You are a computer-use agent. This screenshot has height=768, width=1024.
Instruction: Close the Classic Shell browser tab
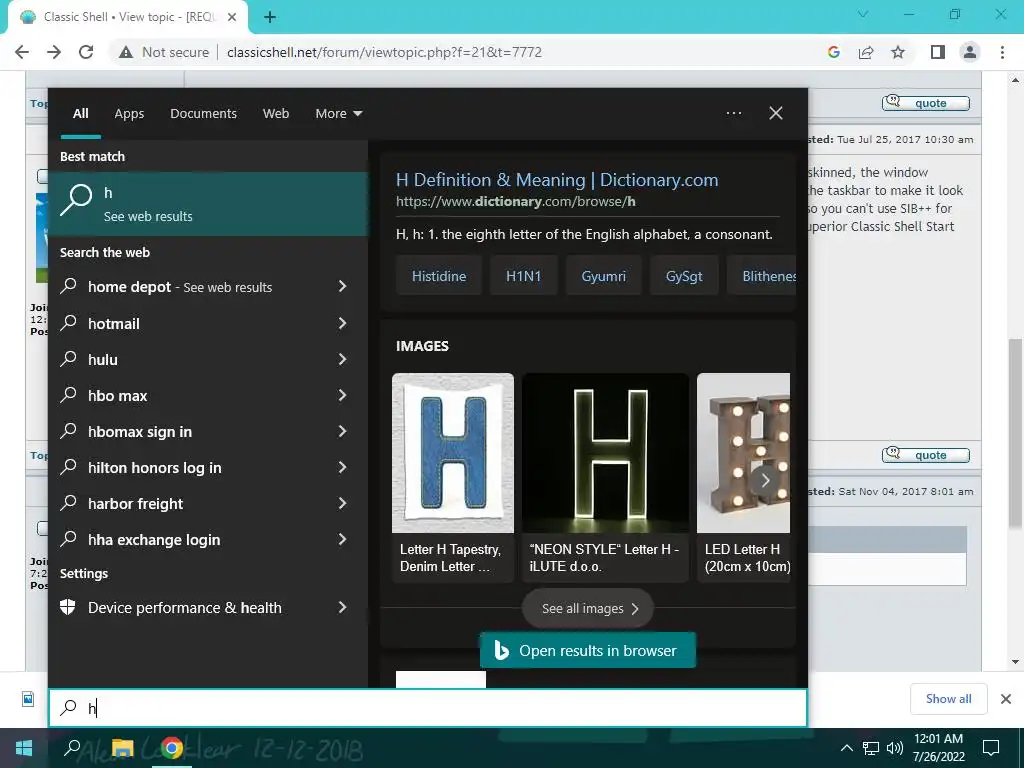(232, 17)
